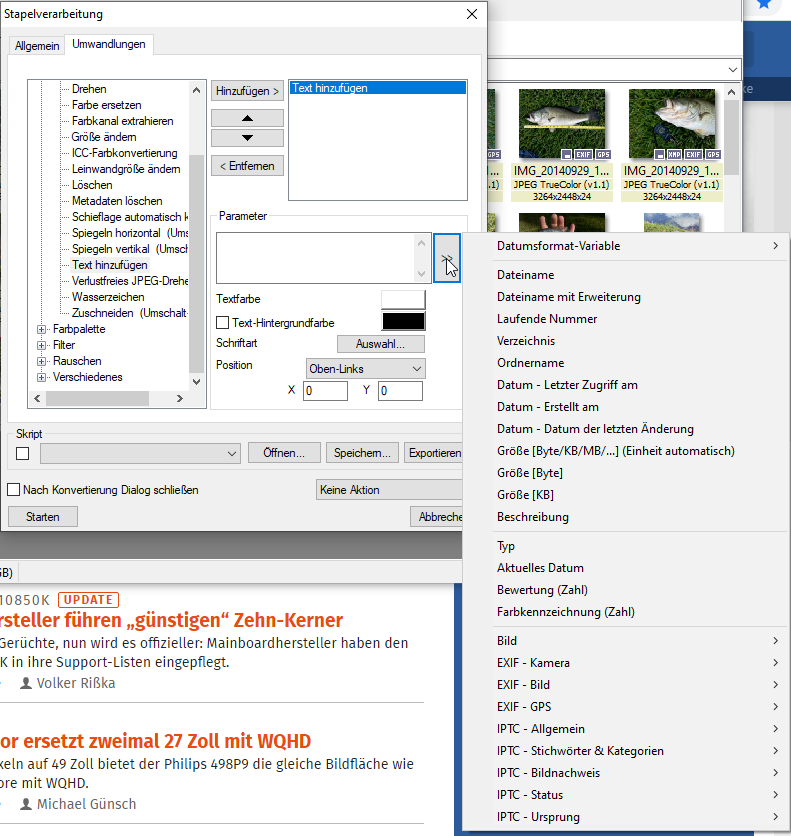This screenshot has width=791, height=836.
Task: Click the blue star icon in browser
Action: click(764, 4)
